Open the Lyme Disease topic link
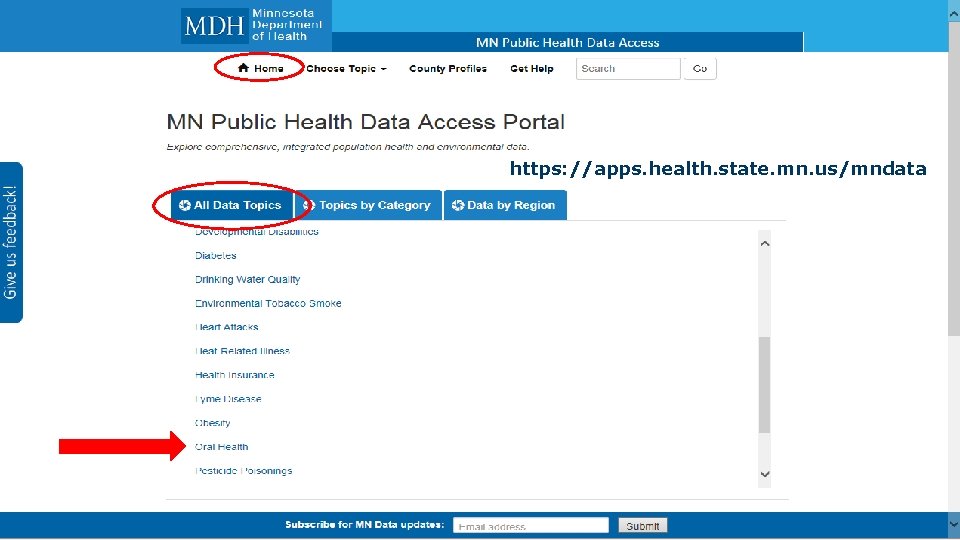Viewport: 960px width, 540px height. 228,399
